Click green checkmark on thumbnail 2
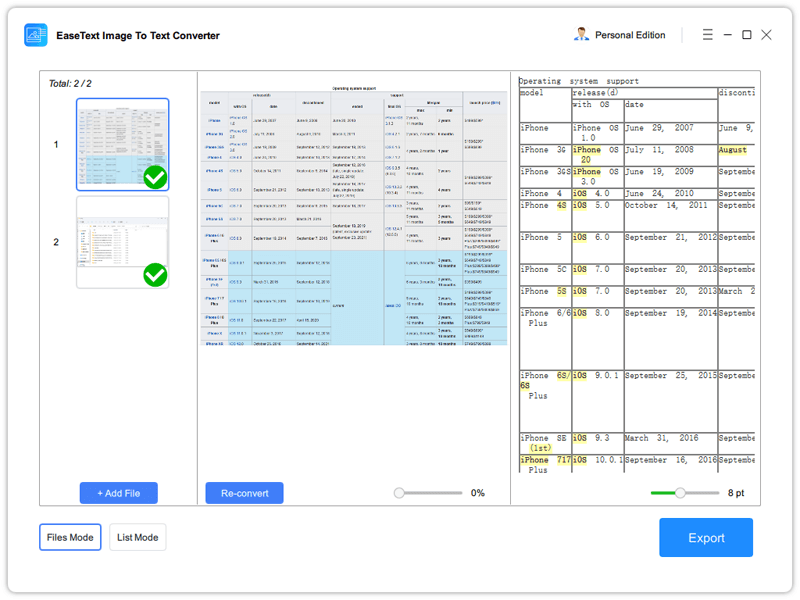This screenshot has width=800, height=600. [155, 276]
